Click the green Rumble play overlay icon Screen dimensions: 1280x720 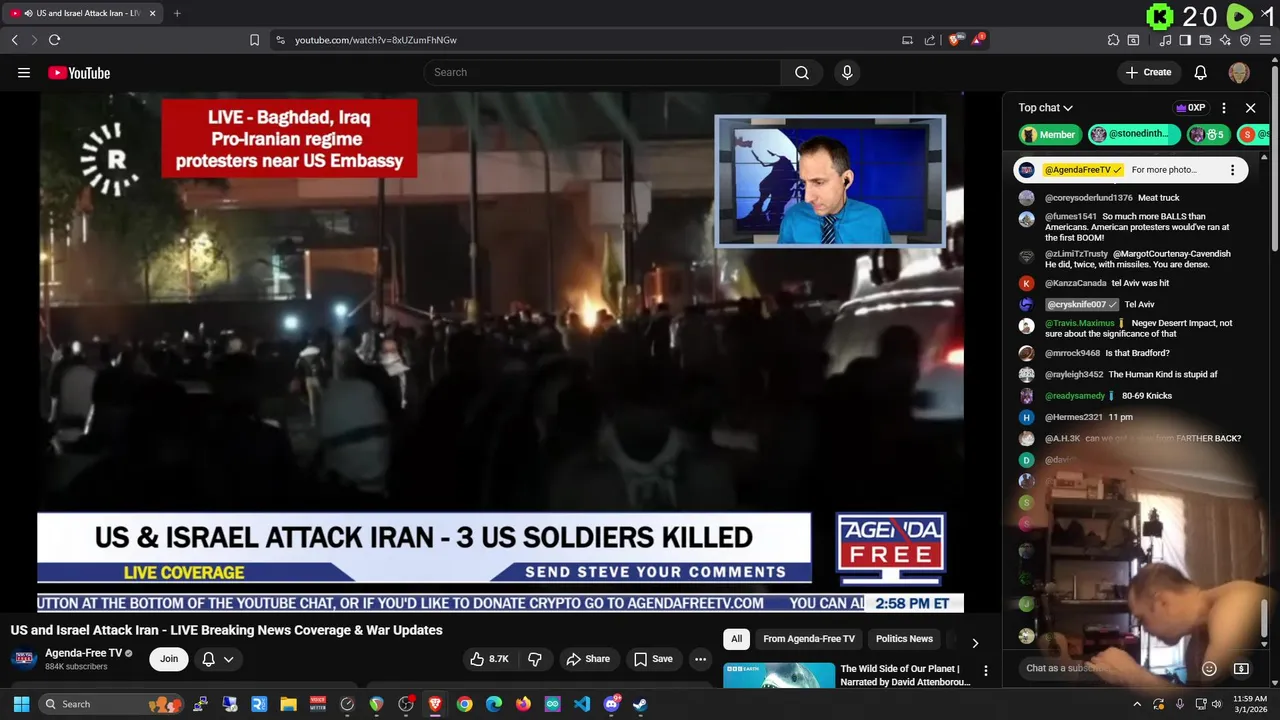[1239, 16]
